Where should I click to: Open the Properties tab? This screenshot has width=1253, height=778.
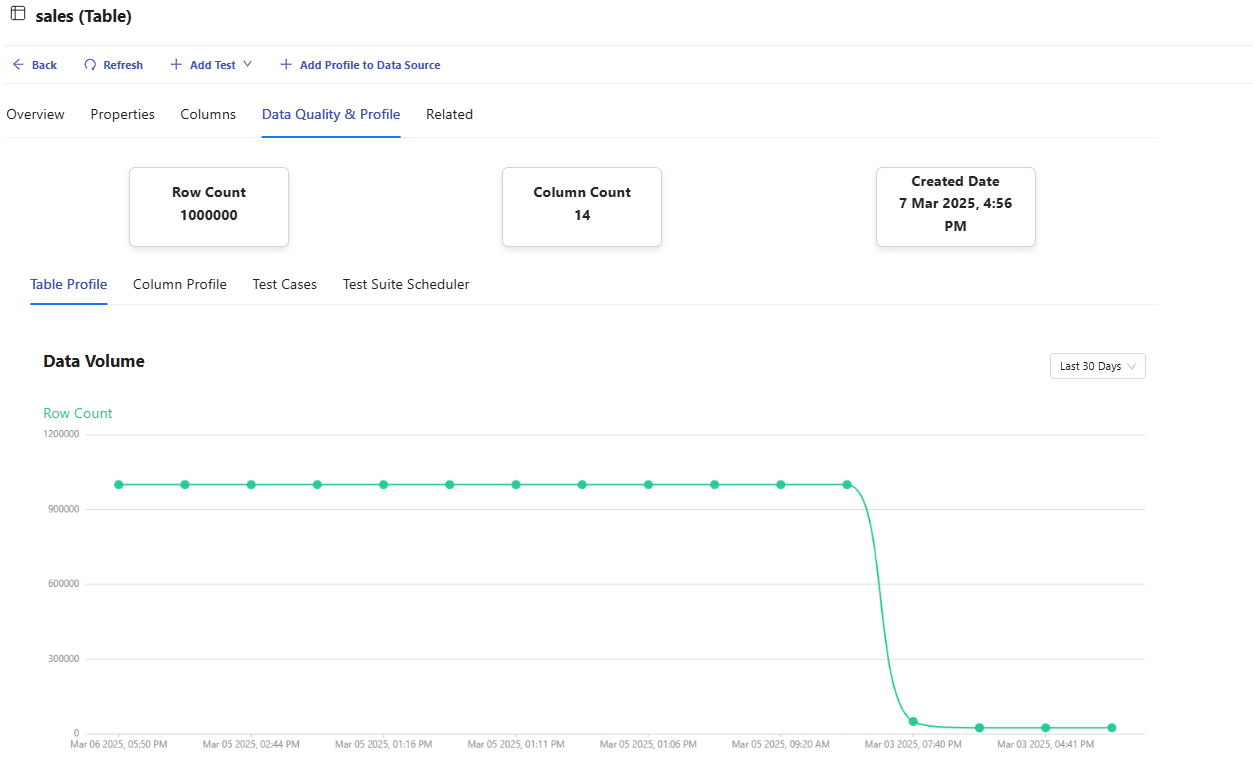[x=122, y=114]
